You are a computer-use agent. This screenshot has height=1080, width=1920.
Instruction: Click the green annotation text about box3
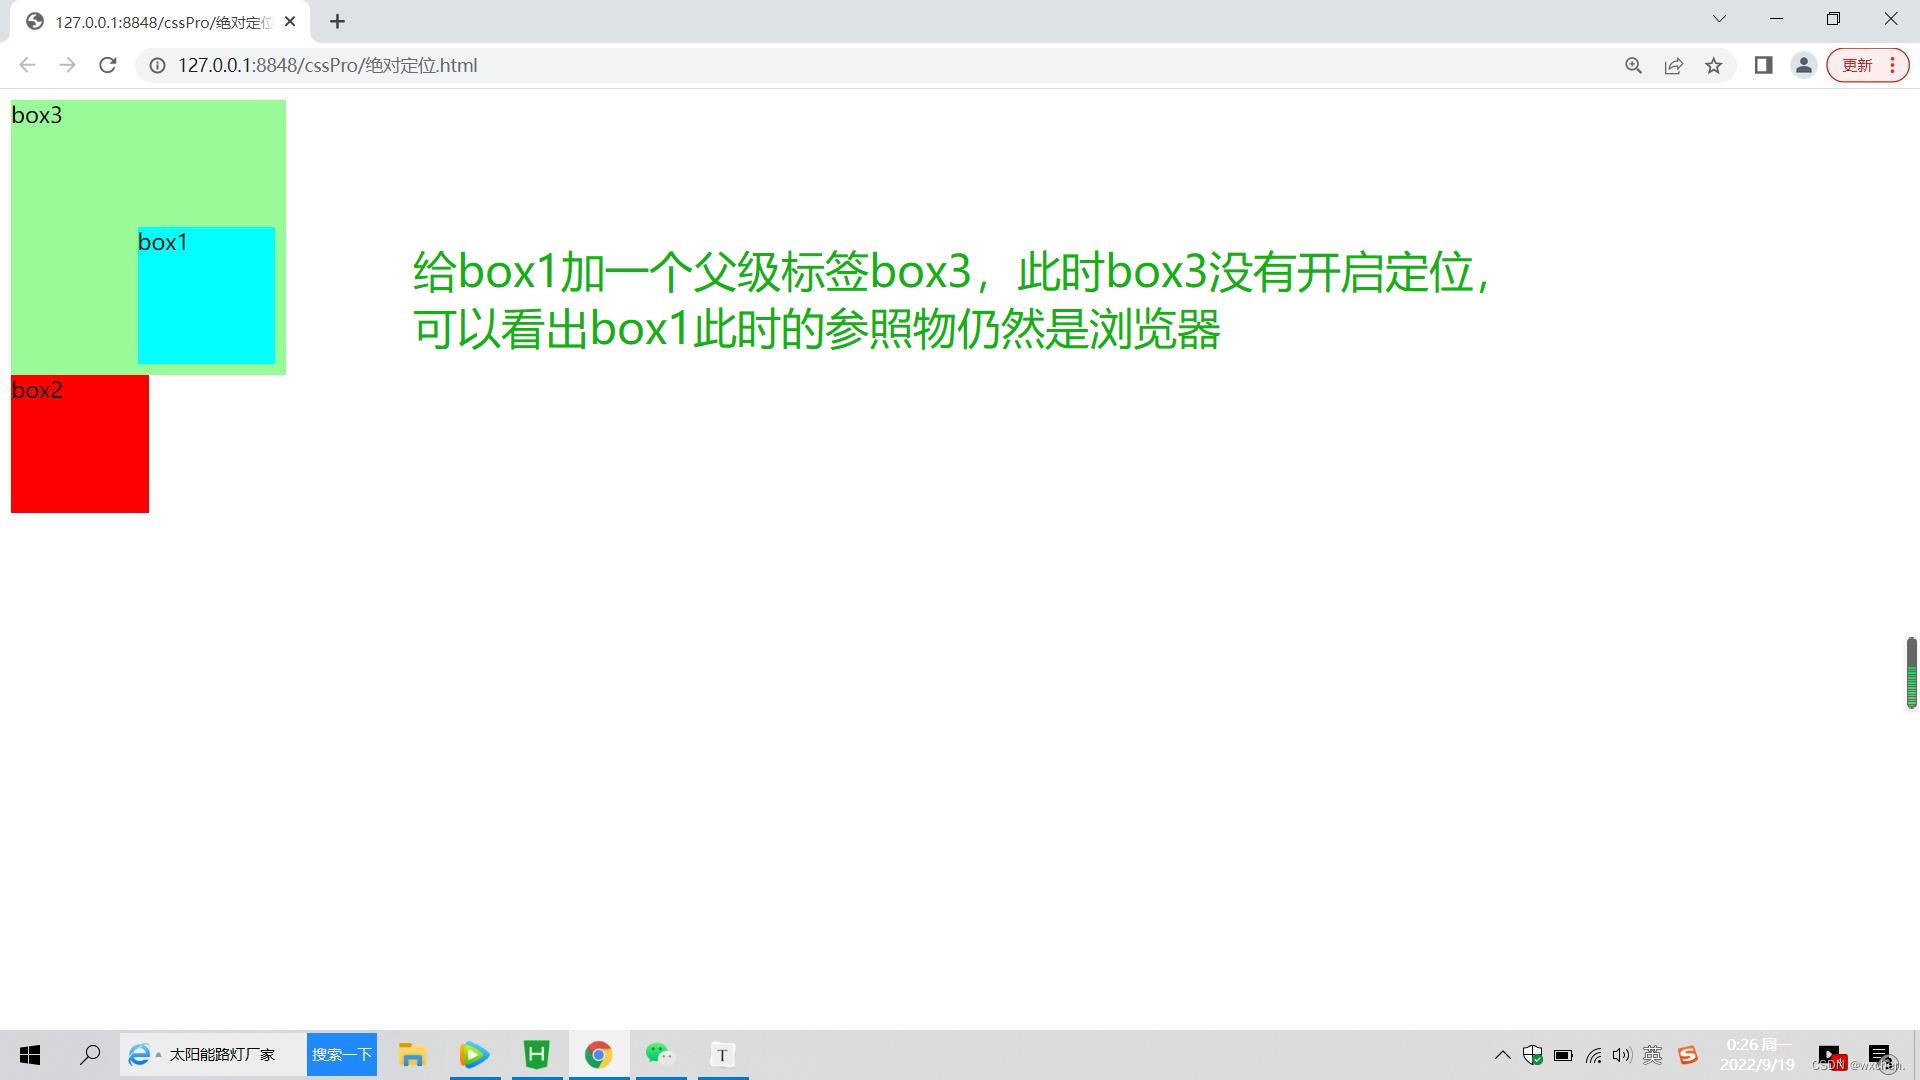[952, 300]
